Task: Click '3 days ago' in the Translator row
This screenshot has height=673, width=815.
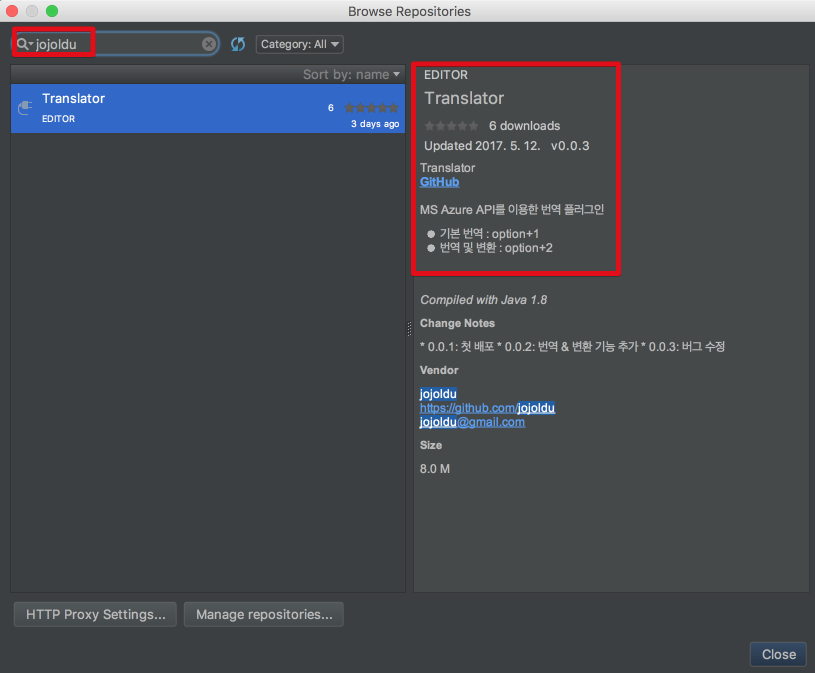Action: coord(375,124)
